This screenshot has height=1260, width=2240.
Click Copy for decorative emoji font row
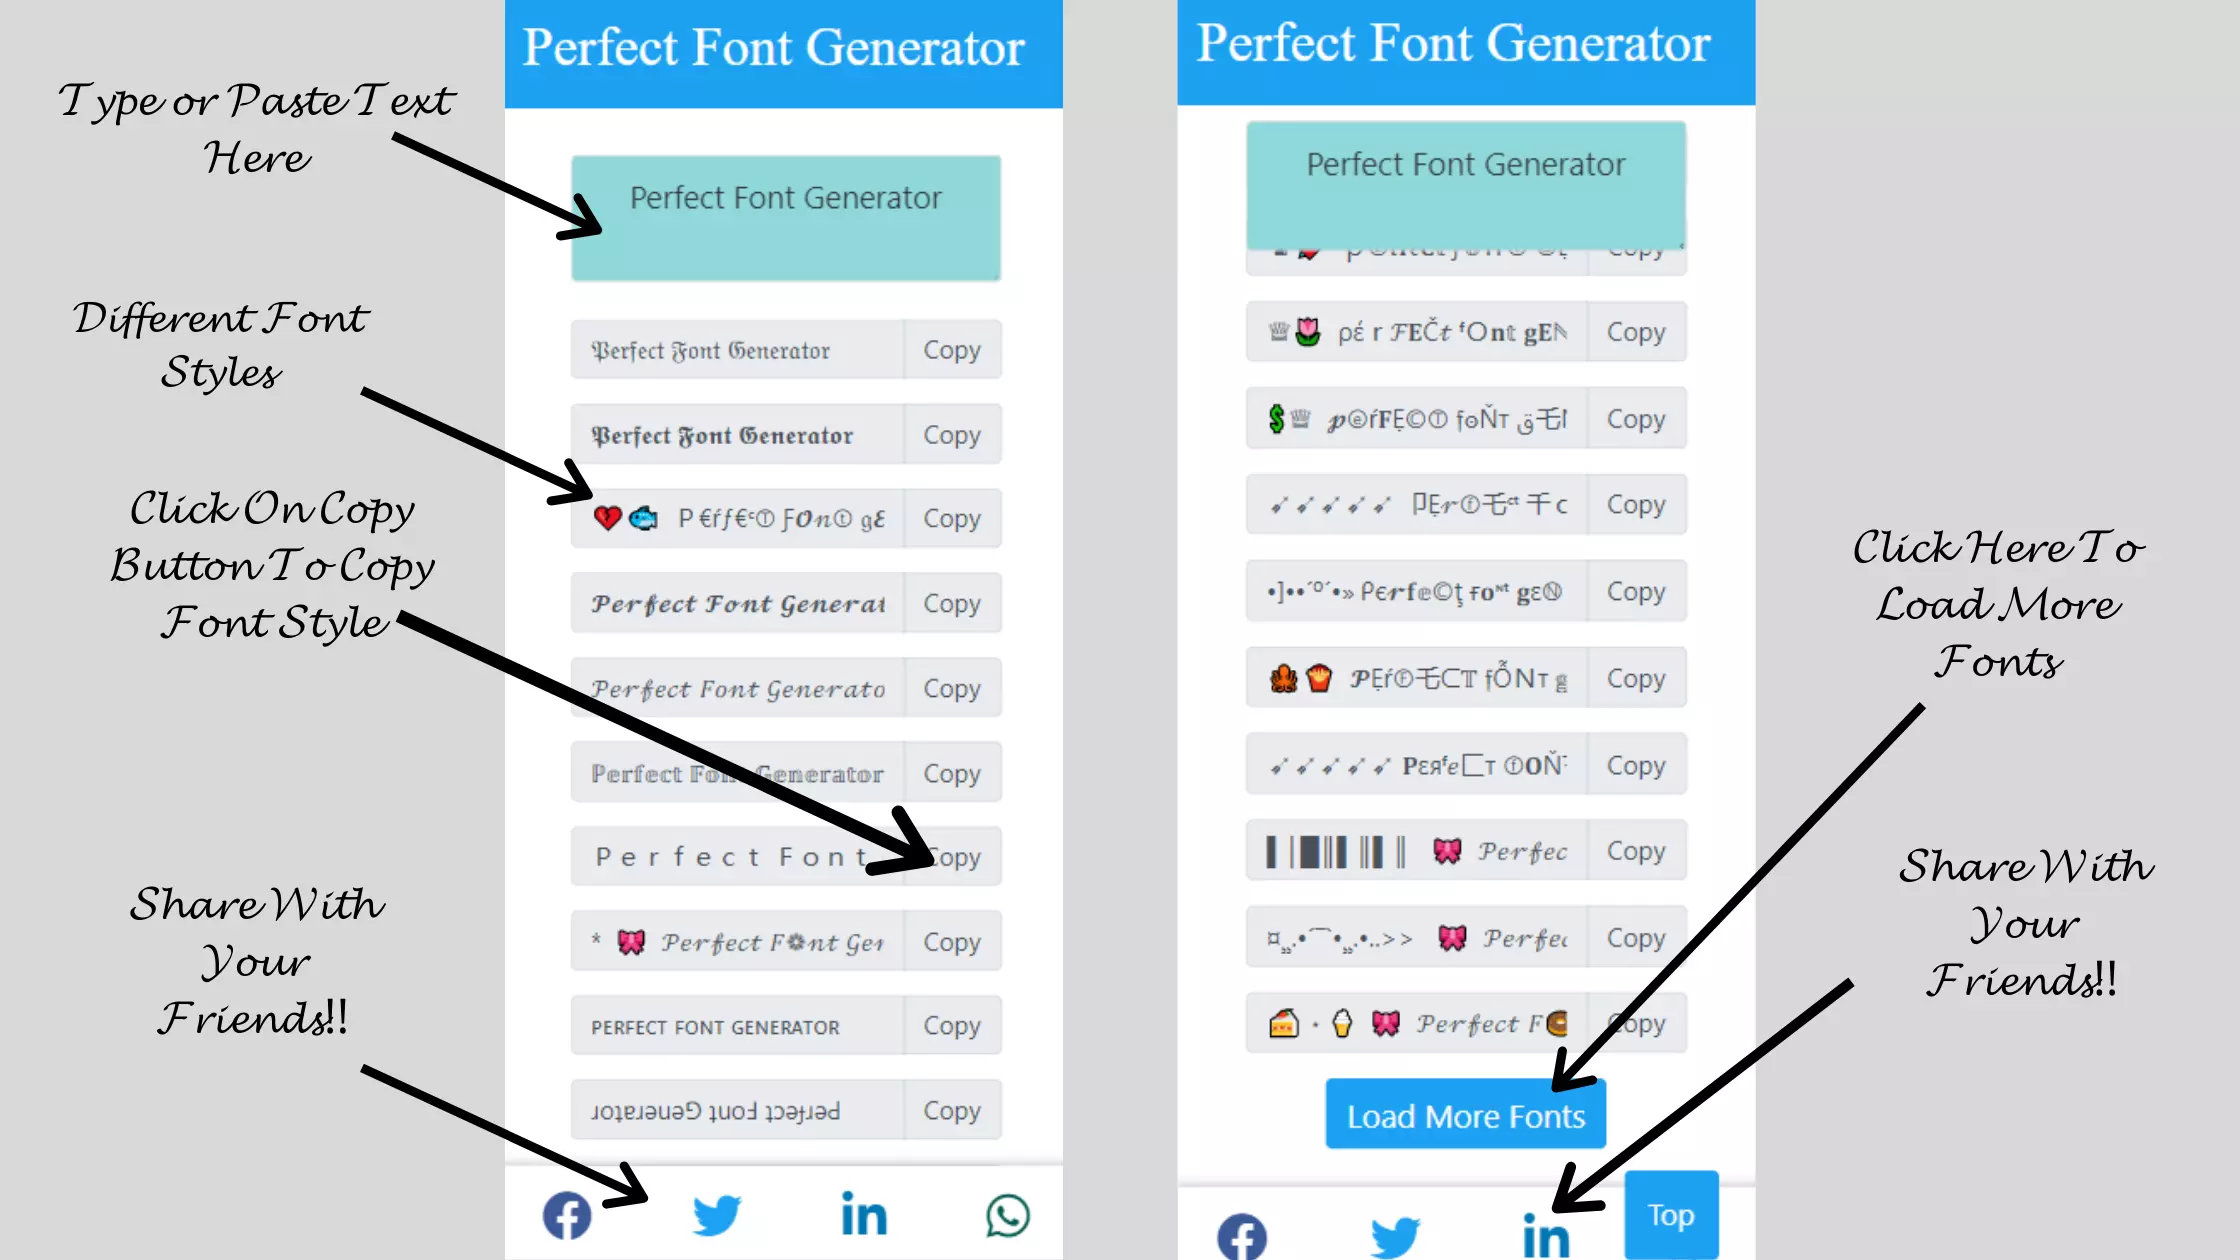click(x=951, y=518)
